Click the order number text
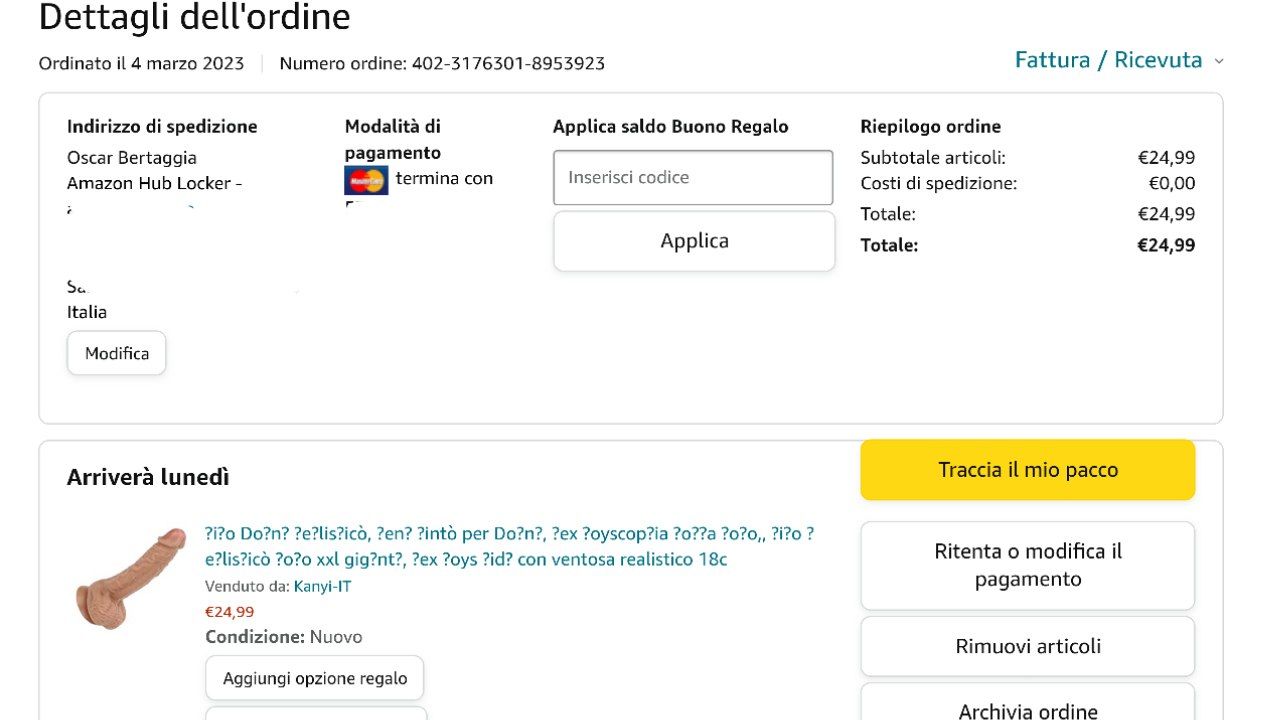1280x720 pixels. pos(442,63)
